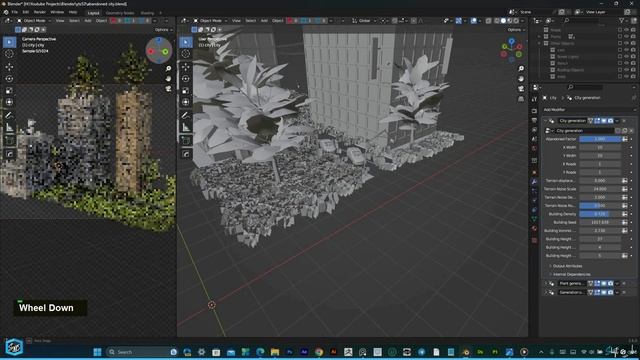Remove the City generation modifier
Image resolution: width=640 pixels, height=360 pixels.
coord(624,121)
